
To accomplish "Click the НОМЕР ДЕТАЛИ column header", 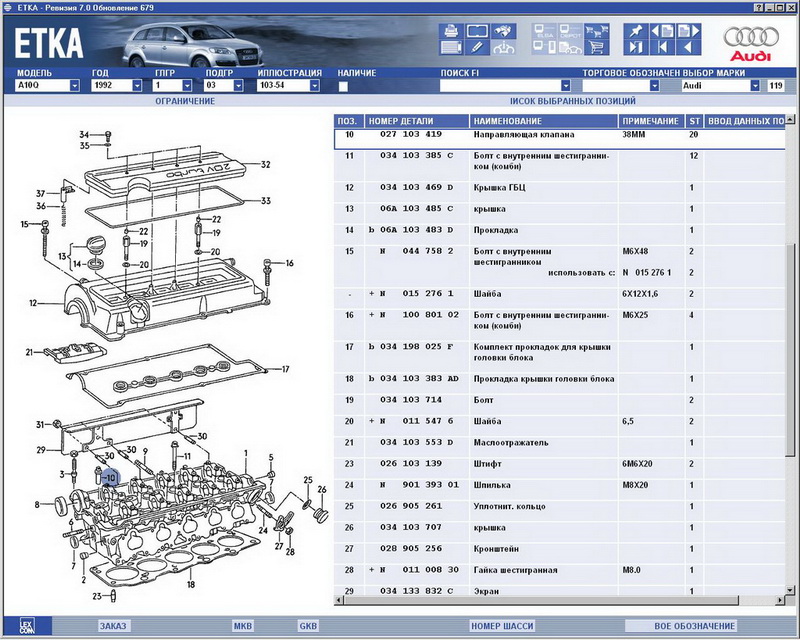I will tap(417, 121).
